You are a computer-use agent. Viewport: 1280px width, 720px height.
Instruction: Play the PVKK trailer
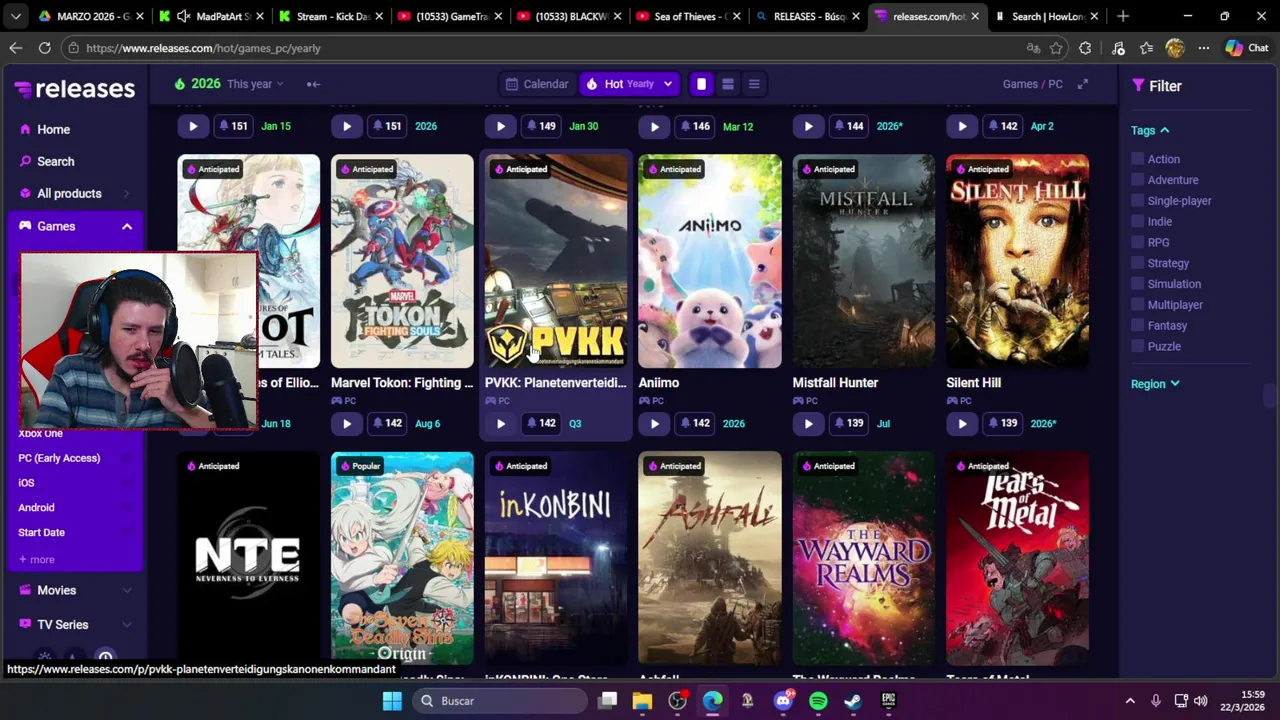click(x=500, y=423)
